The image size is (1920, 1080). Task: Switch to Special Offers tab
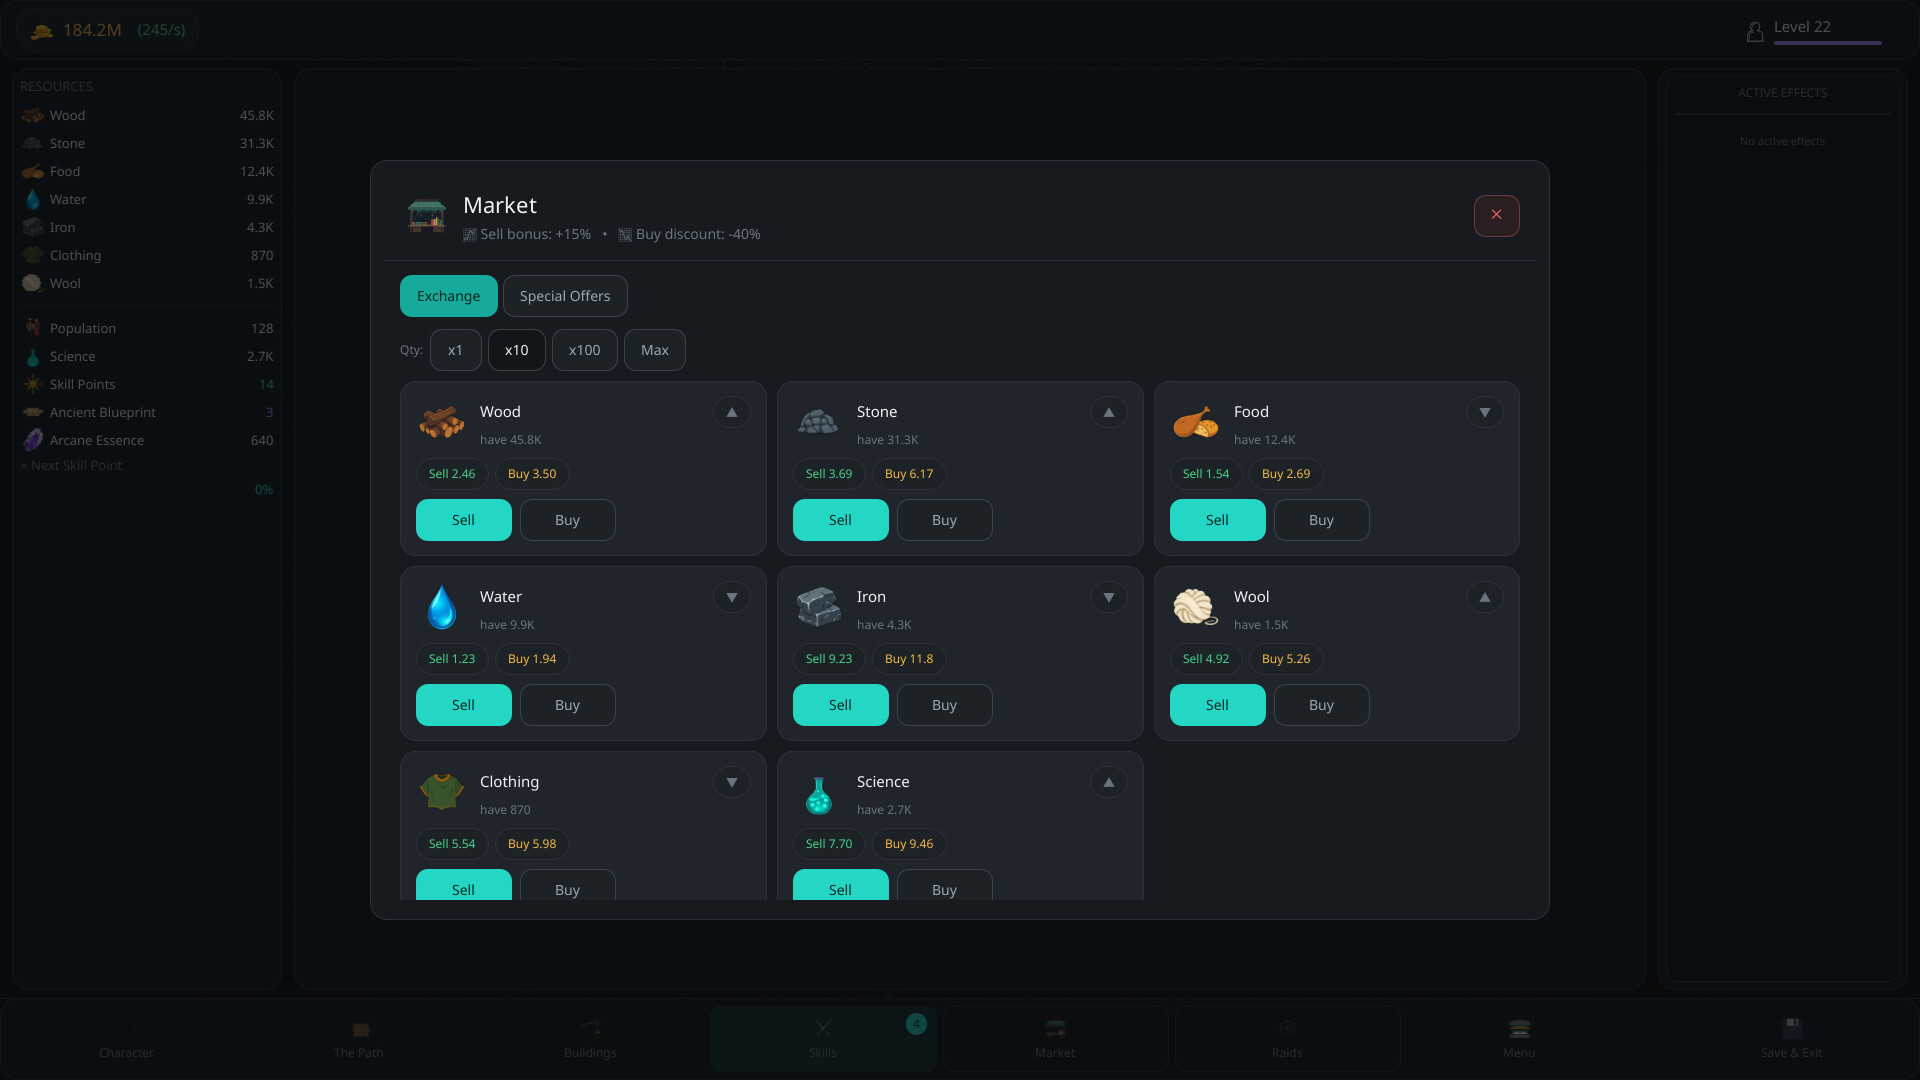pos(565,296)
